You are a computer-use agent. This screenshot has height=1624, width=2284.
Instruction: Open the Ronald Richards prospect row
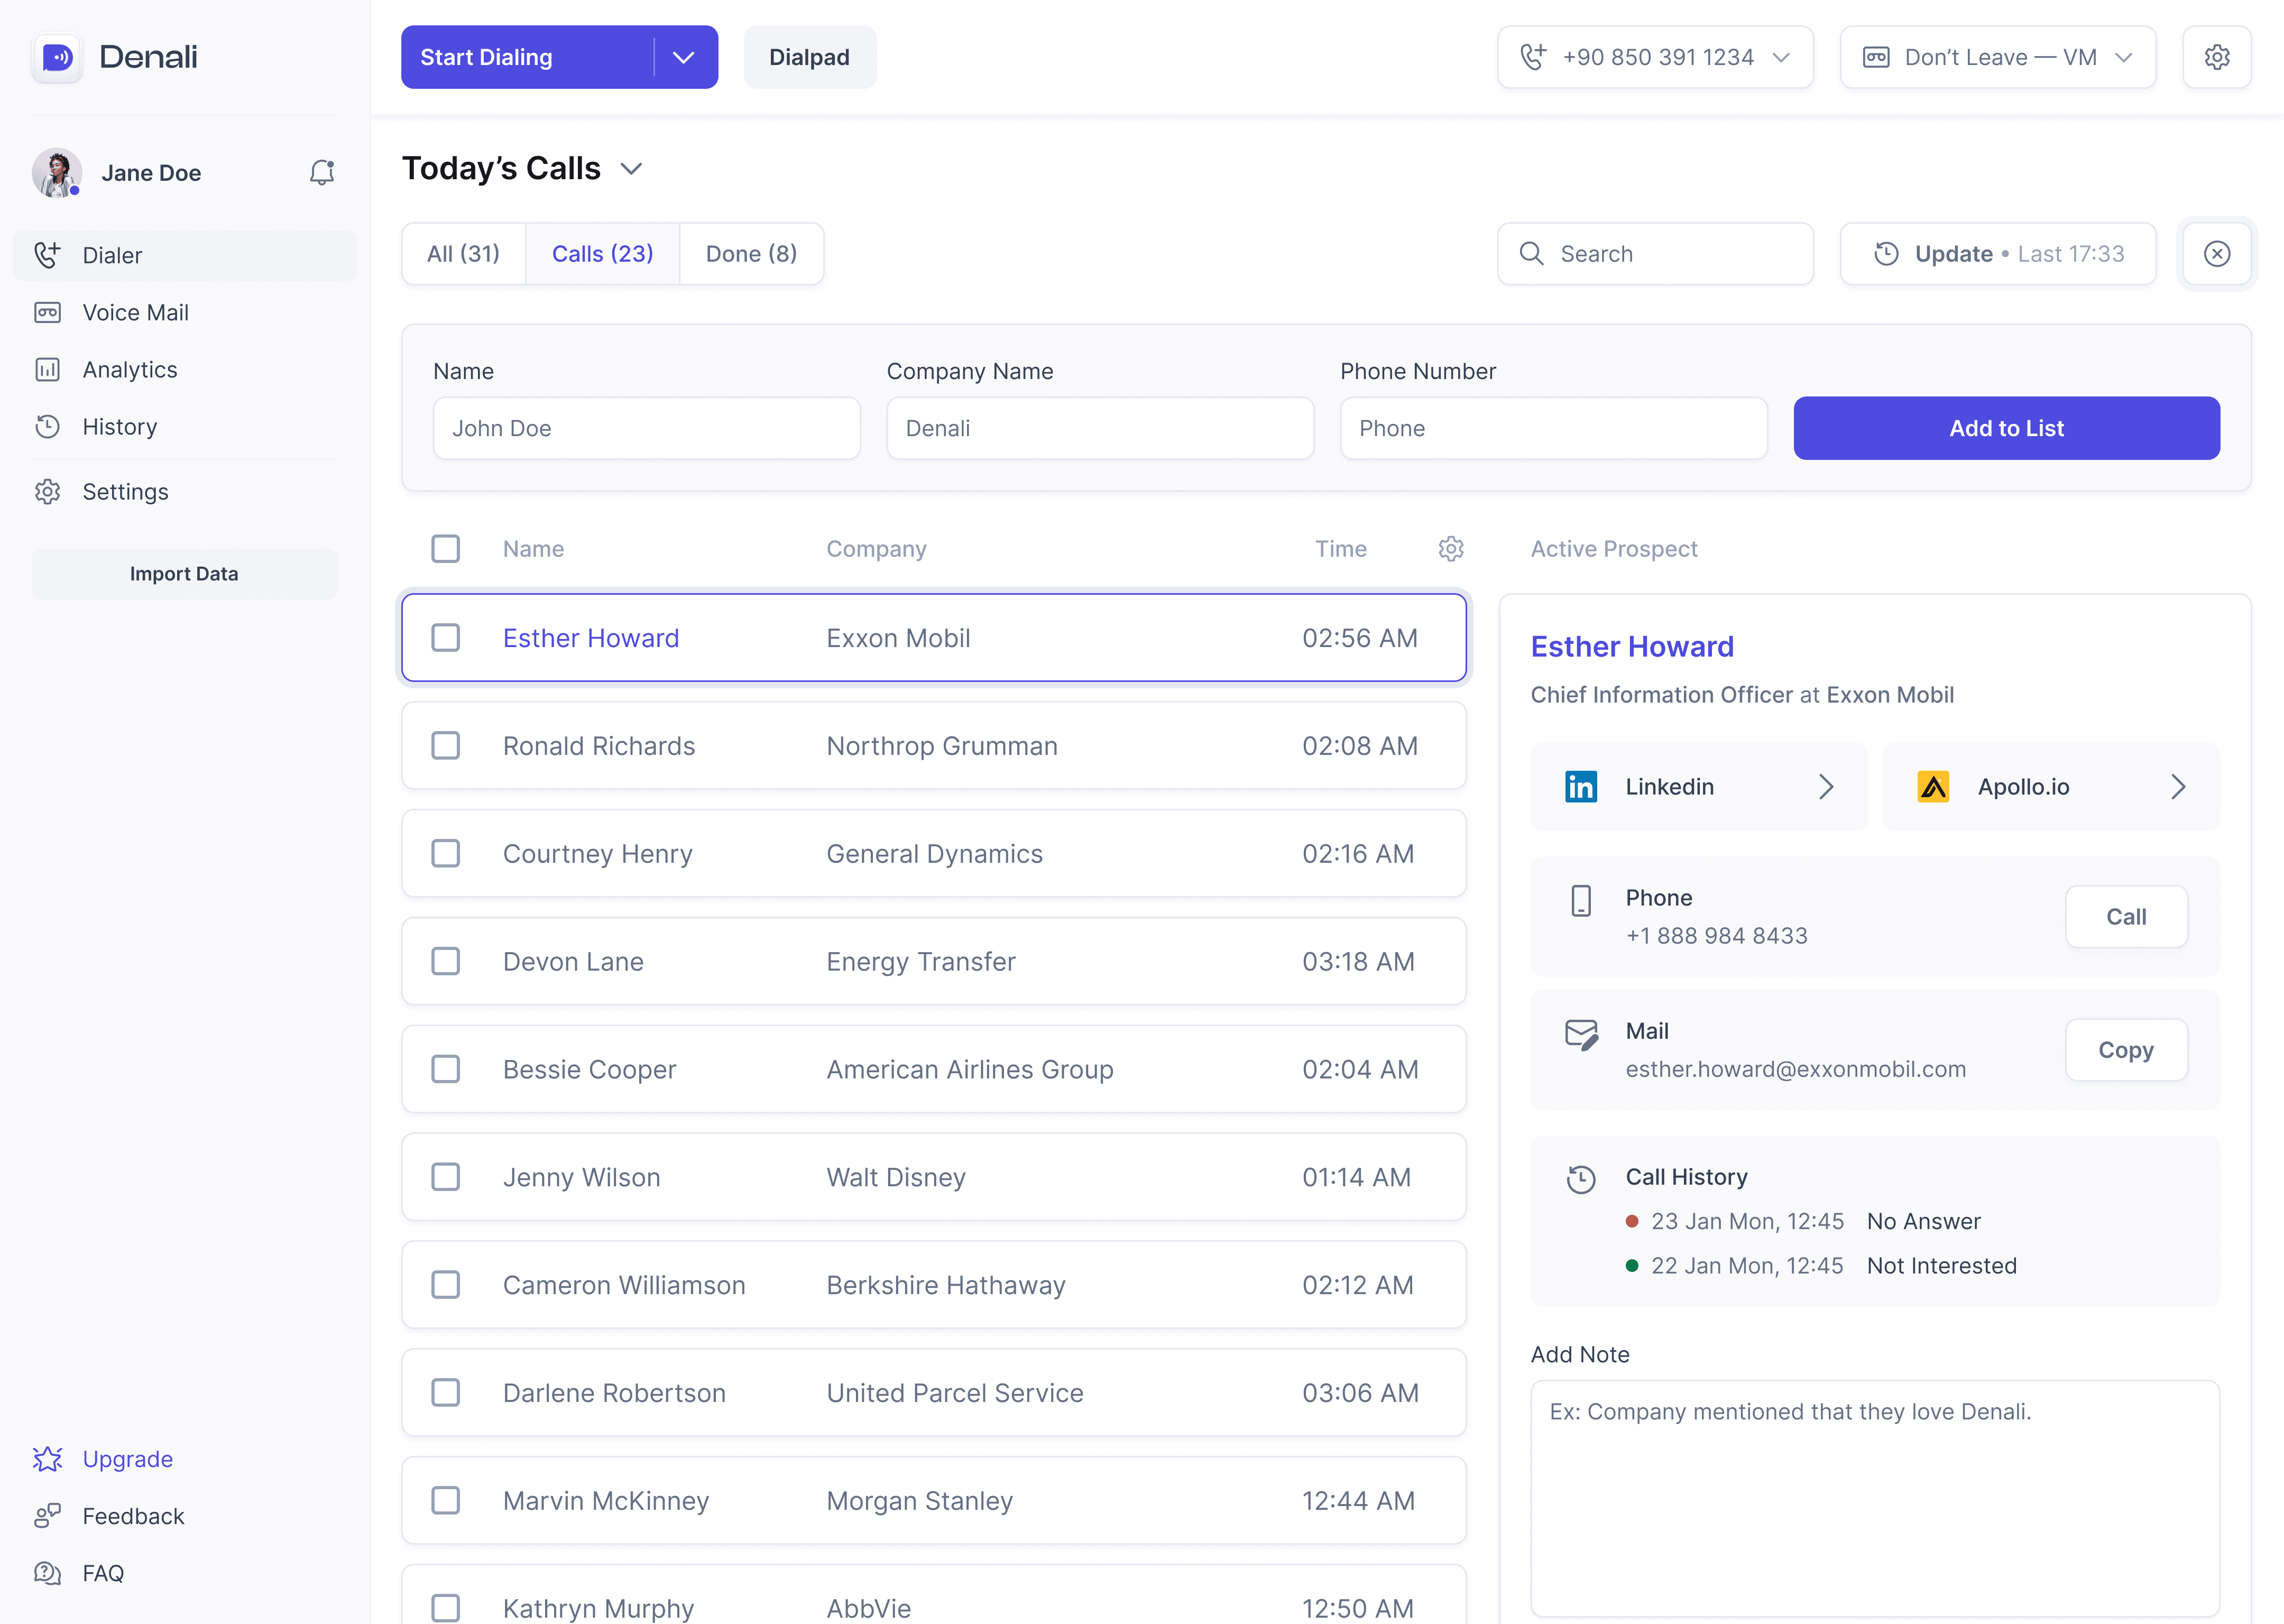[x=934, y=746]
